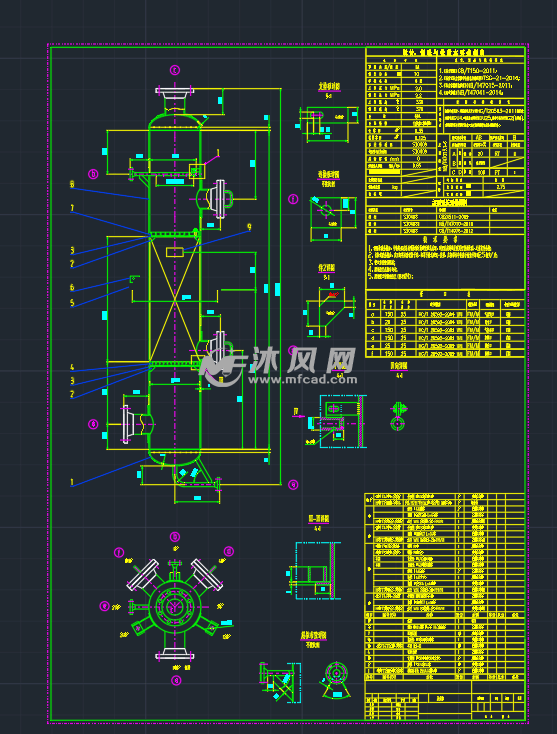This screenshot has width=557, height=734.
Task: Click part callout number 6 left of the vessel
Action: [x=72, y=287]
